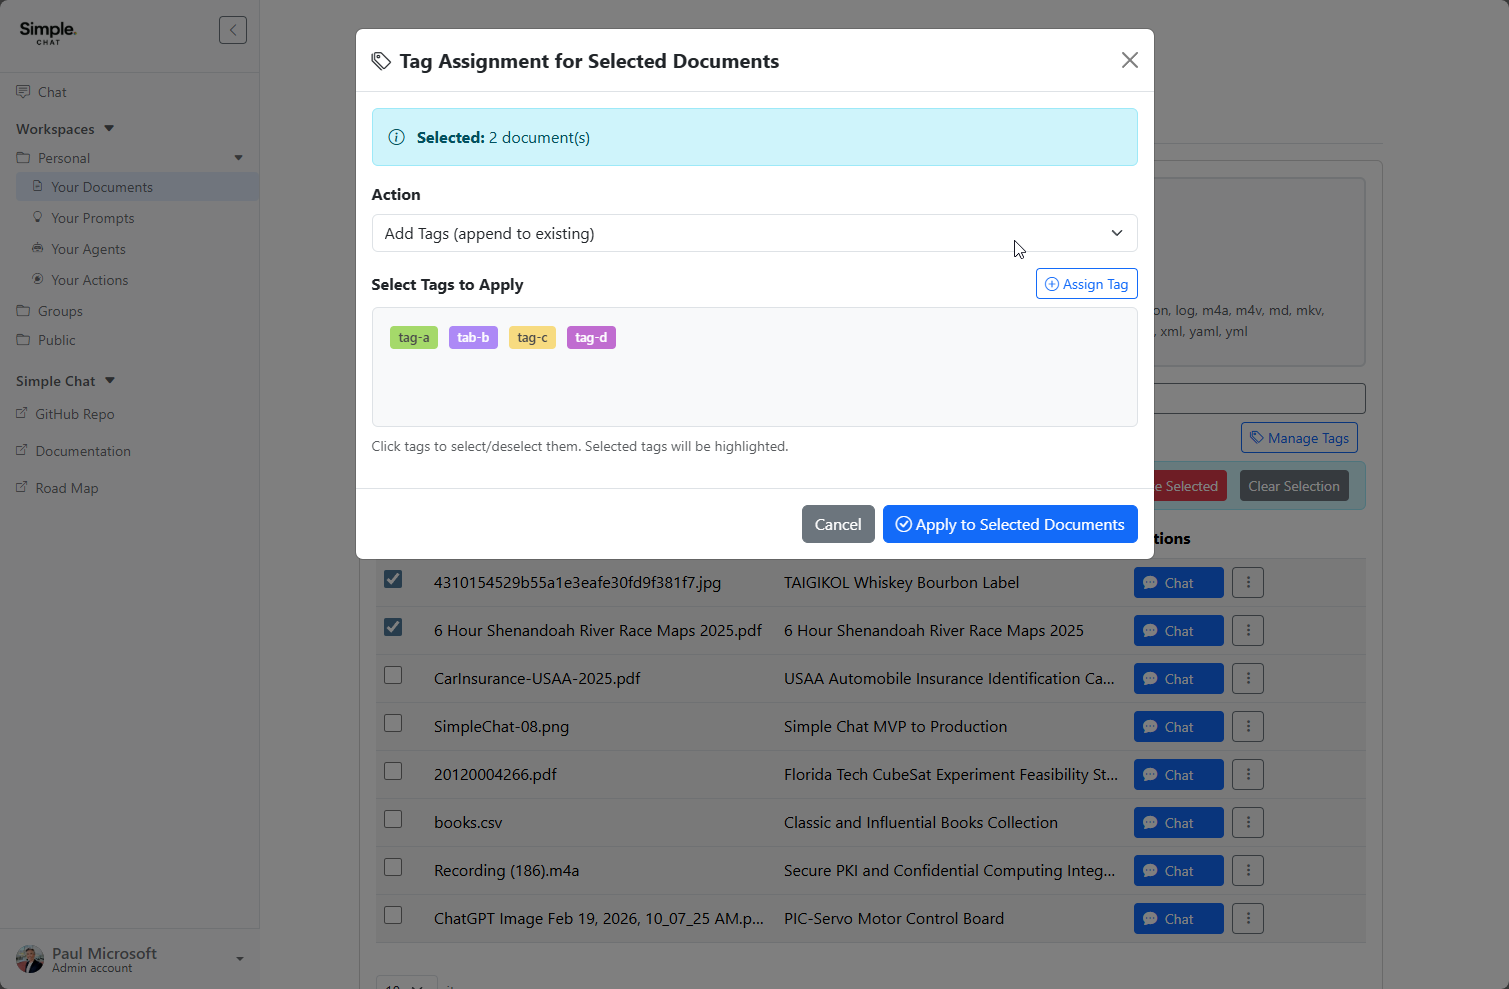Screen dimensions: 1509x989
Task: Open Your Agents
Action: (x=88, y=249)
